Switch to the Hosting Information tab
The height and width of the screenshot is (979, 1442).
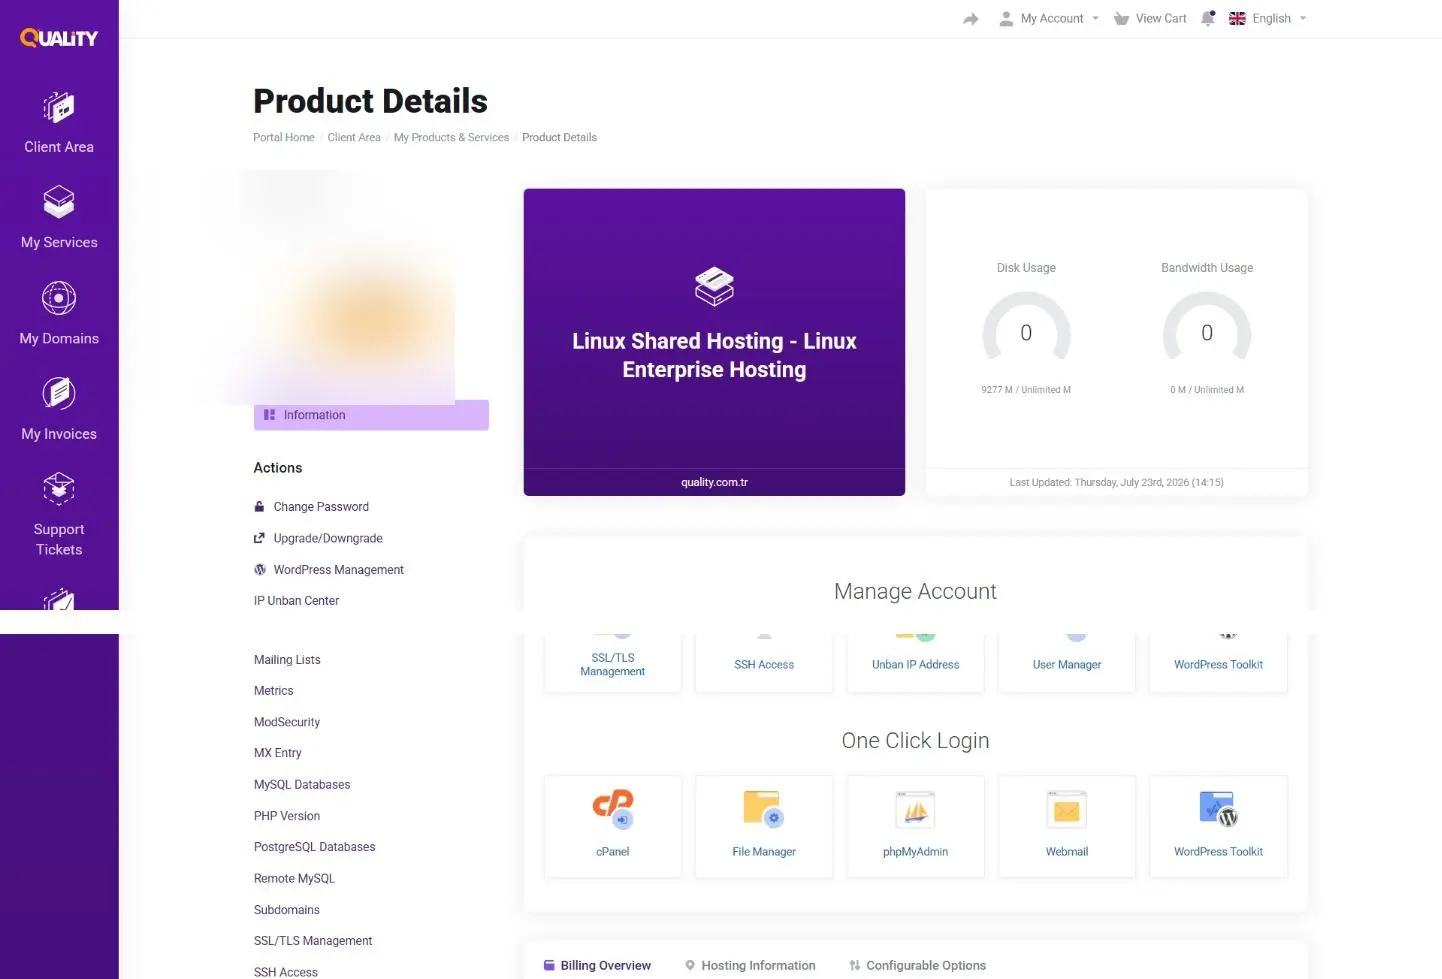tap(750, 965)
